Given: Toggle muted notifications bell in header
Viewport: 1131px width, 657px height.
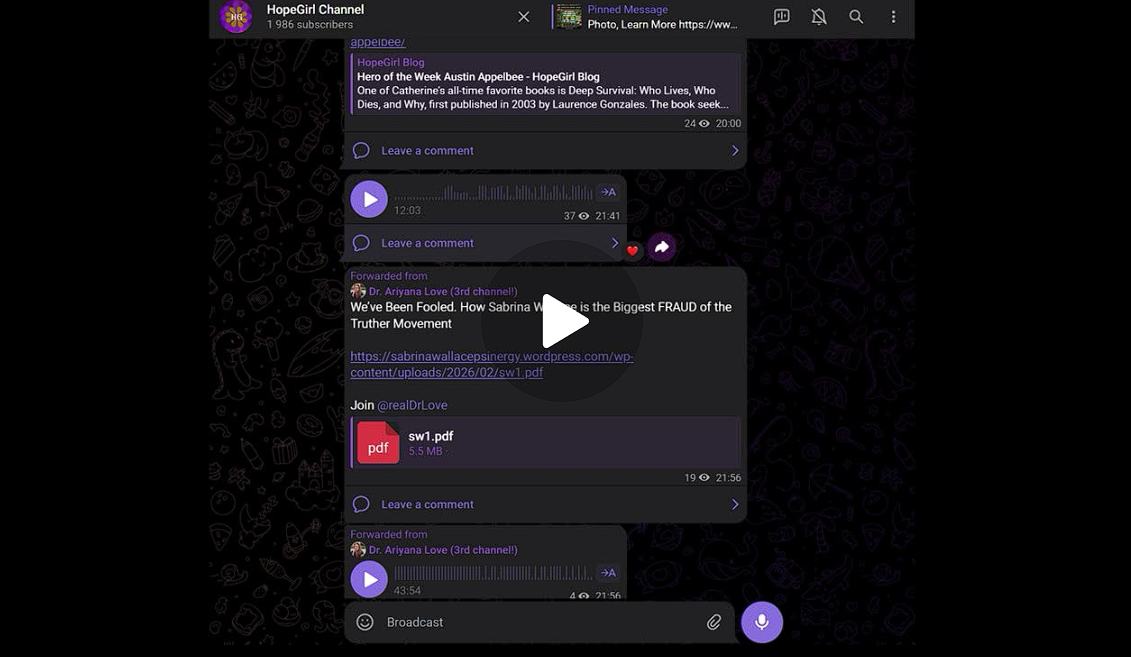Looking at the screenshot, I should click(x=819, y=17).
